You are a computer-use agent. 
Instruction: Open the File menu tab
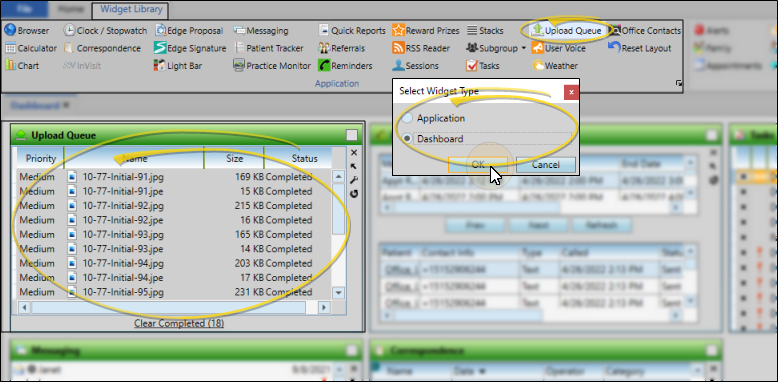coord(24,9)
